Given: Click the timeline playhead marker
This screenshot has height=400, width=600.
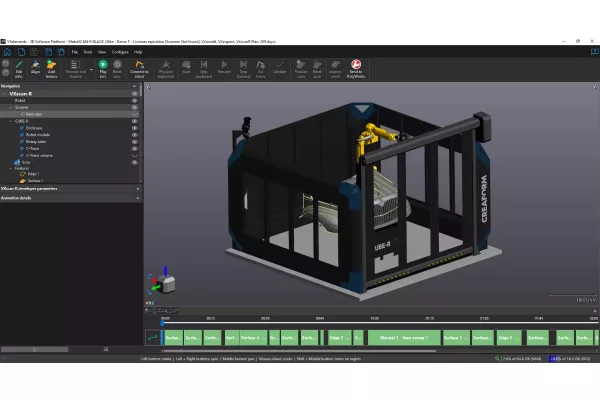Looking at the screenshot, I should point(162,323).
